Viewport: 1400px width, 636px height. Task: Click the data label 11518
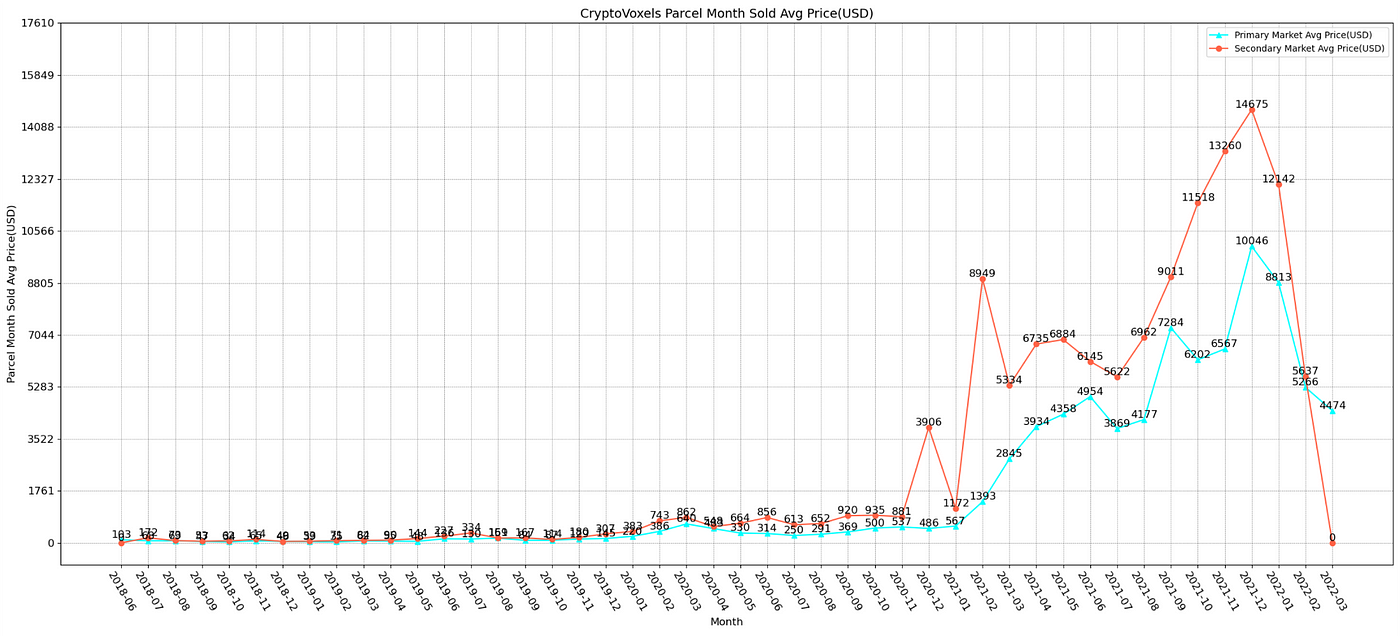click(x=1197, y=197)
